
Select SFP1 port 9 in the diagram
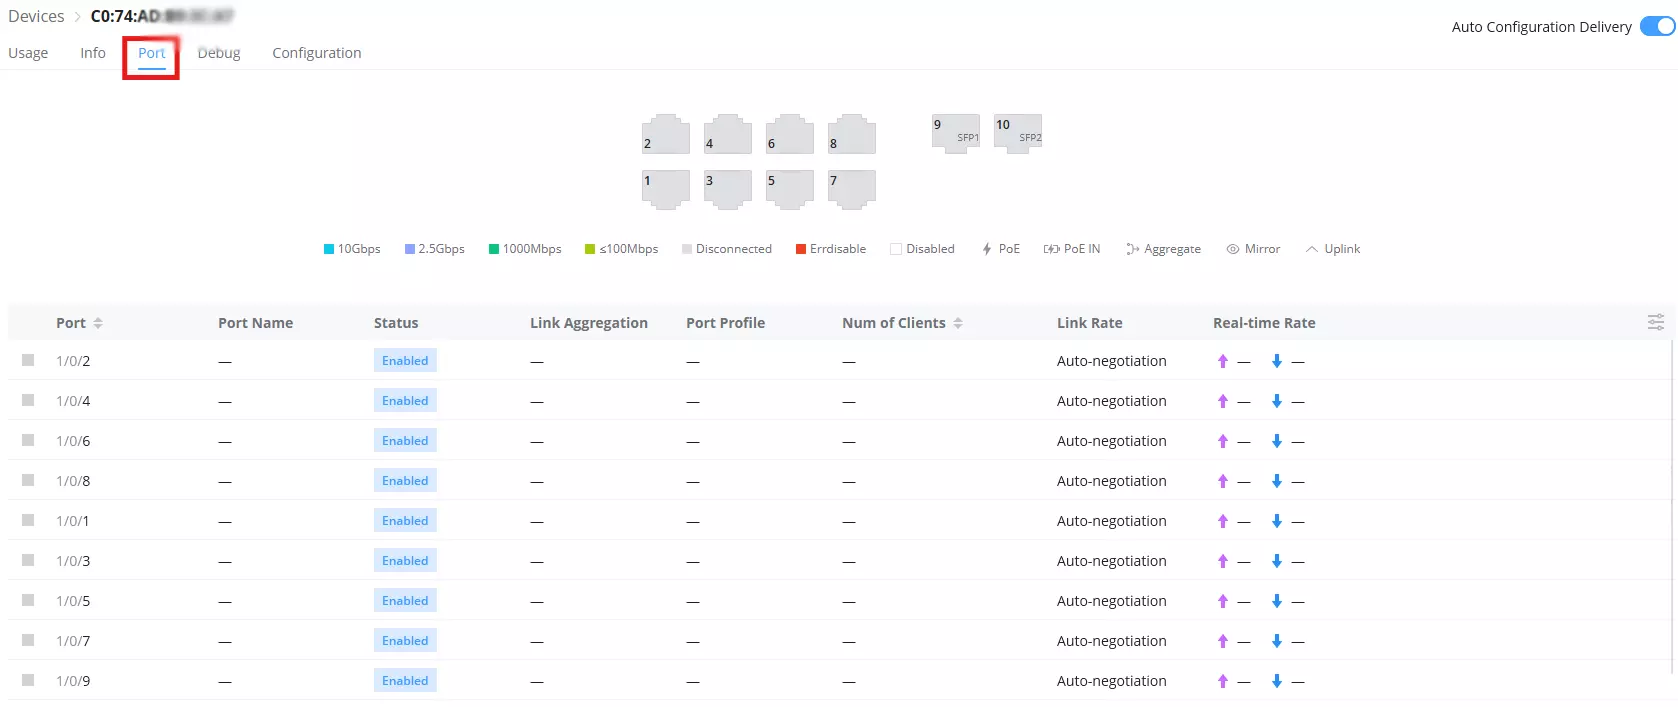(x=955, y=133)
